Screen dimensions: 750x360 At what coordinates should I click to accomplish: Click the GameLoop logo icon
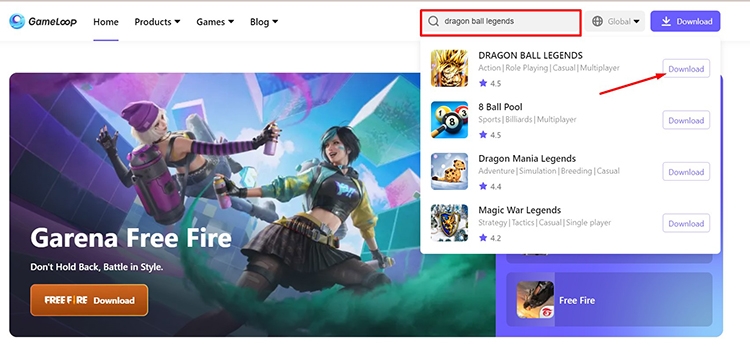pyautogui.click(x=17, y=22)
